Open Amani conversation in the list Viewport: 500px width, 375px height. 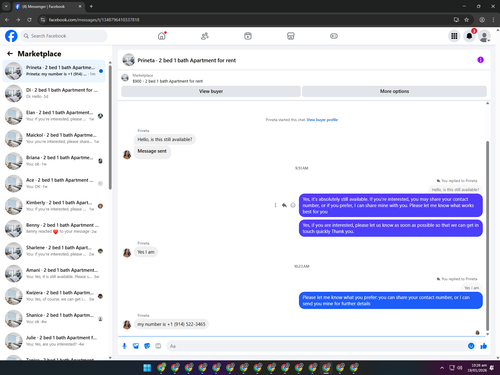[54, 273]
